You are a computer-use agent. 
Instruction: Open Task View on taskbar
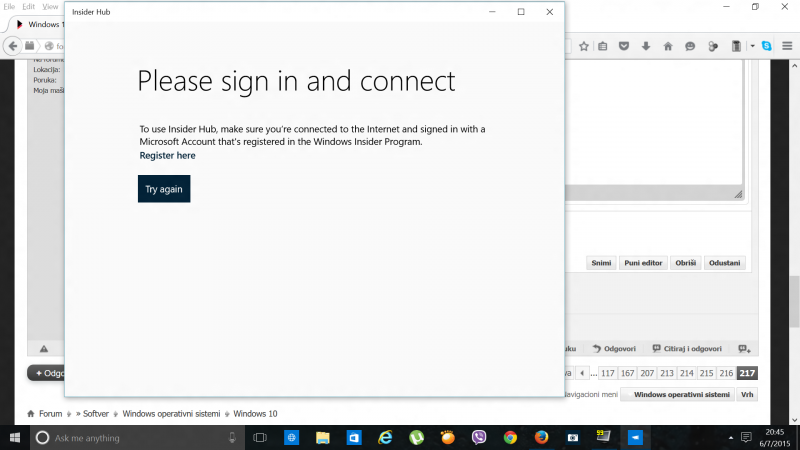(x=260, y=438)
